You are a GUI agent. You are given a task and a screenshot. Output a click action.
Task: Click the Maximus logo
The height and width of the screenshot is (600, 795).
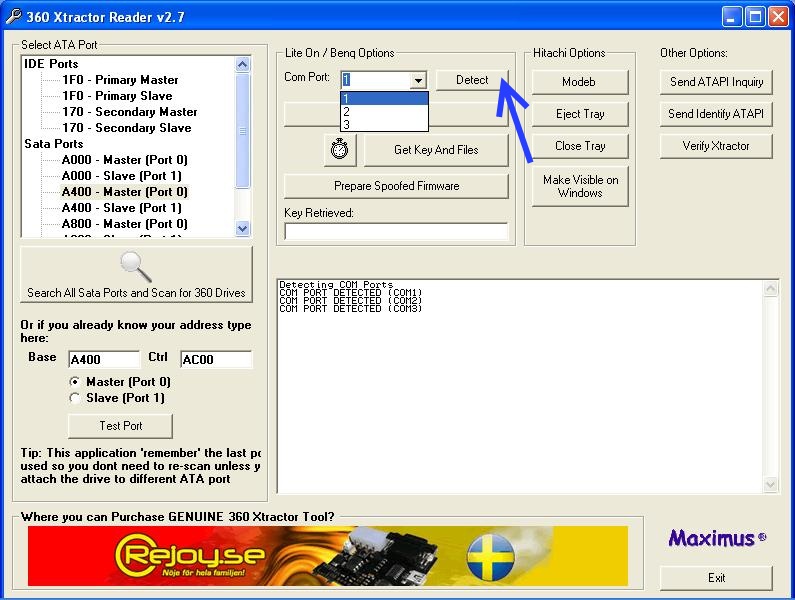click(x=717, y=538)
